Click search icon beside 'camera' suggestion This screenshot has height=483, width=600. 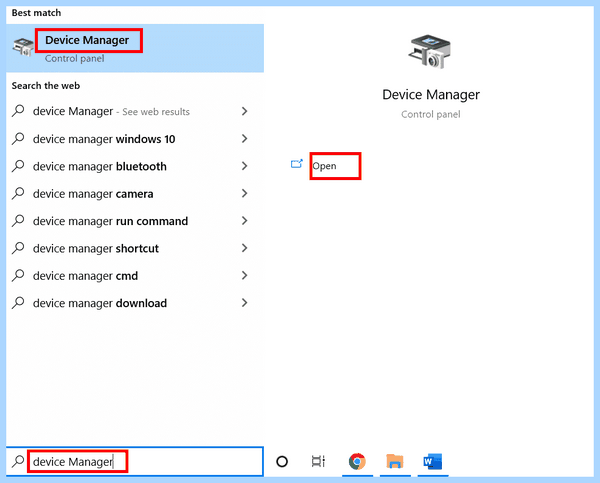[18, 193]
